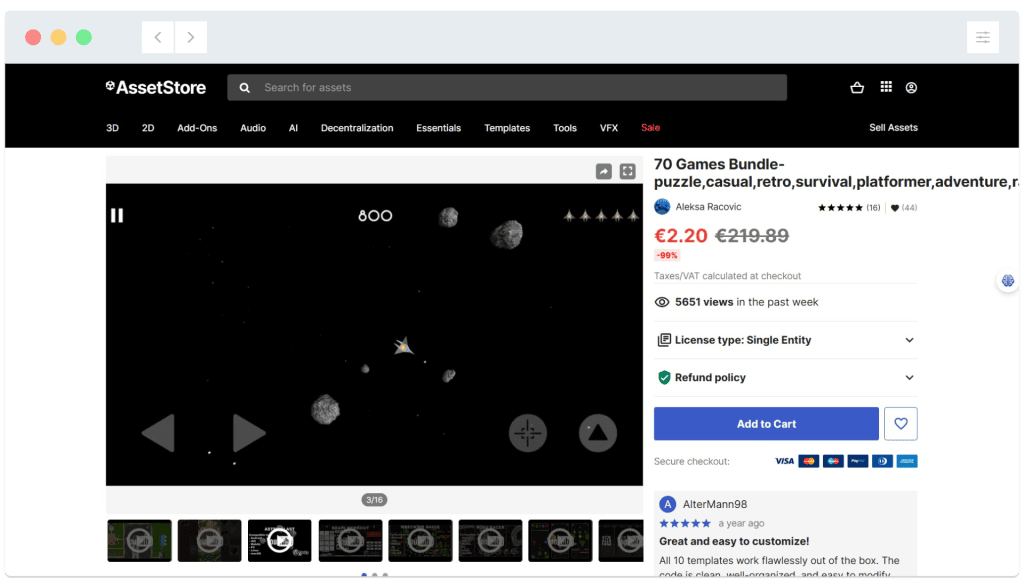The width and height of the screenshot is (1024, 587).
Task: Open the Aleksa Racovic publisher link
Action: pos(708,207)
